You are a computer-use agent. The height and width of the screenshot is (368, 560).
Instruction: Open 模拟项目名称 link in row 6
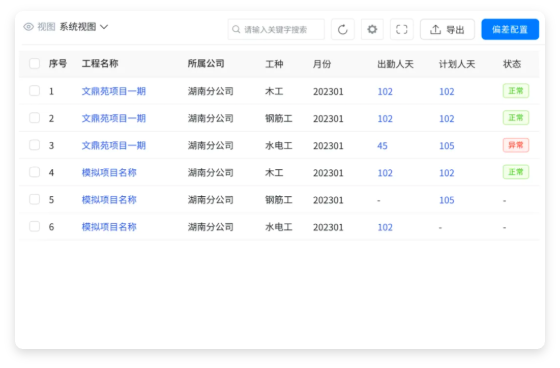(x=109, y=227)
